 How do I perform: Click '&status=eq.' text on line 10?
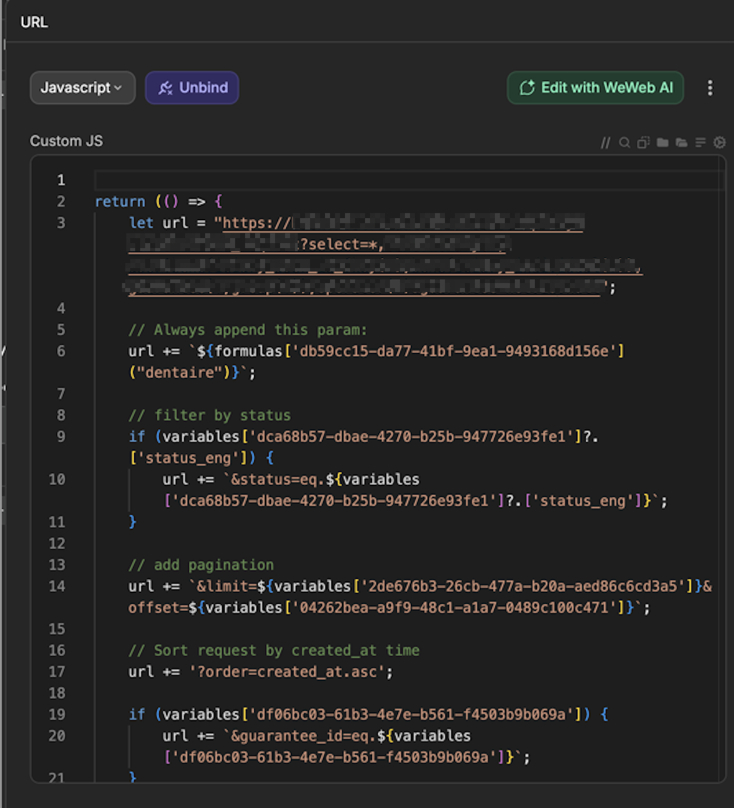278,480
